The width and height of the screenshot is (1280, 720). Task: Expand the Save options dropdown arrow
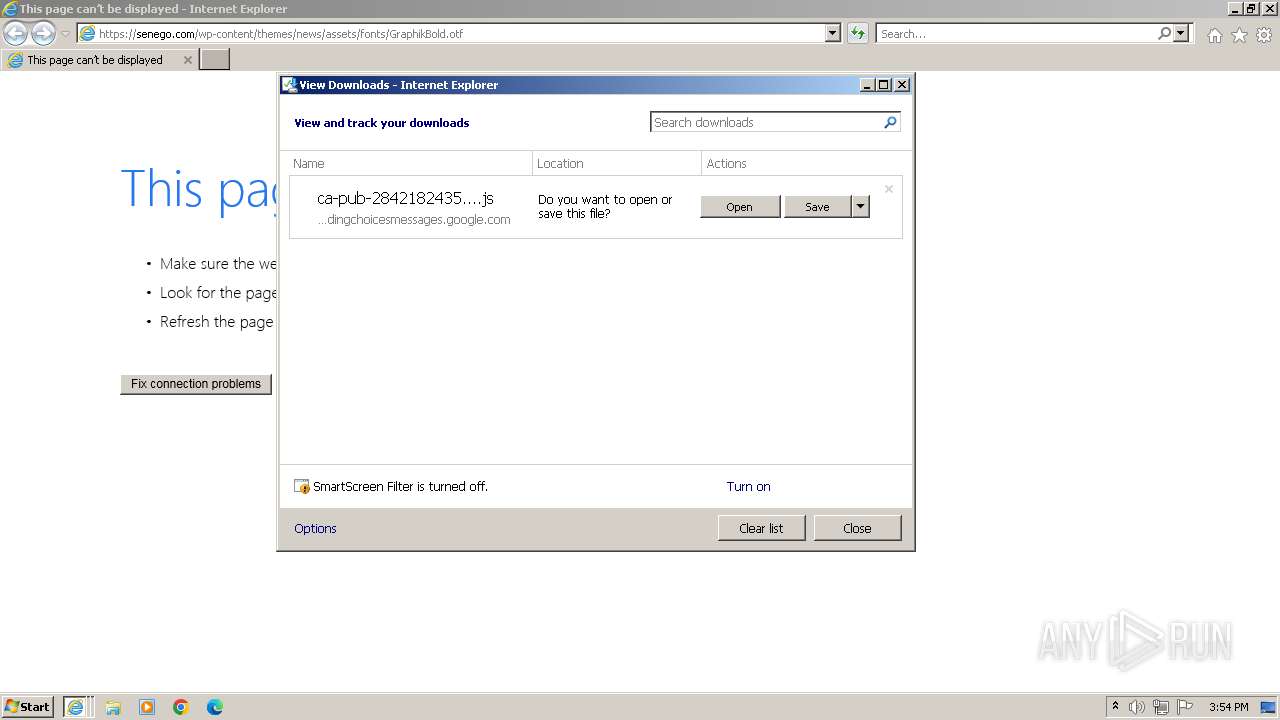tap(860, 207)
